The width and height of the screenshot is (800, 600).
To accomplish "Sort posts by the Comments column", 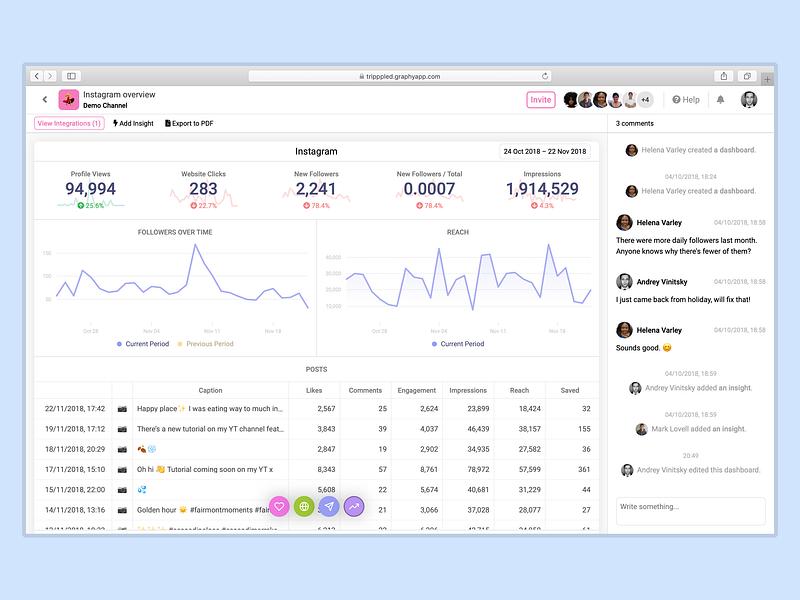I will coord(365,390).
